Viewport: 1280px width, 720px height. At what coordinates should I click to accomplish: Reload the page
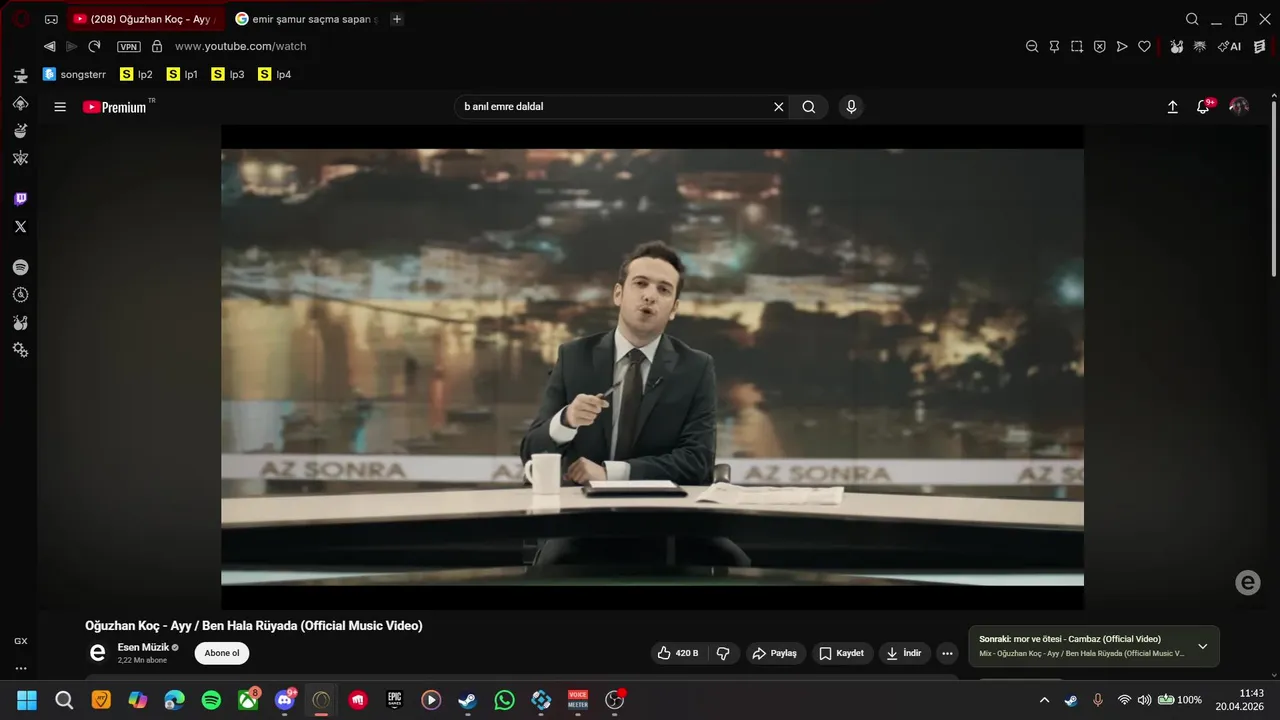(94, 46)
